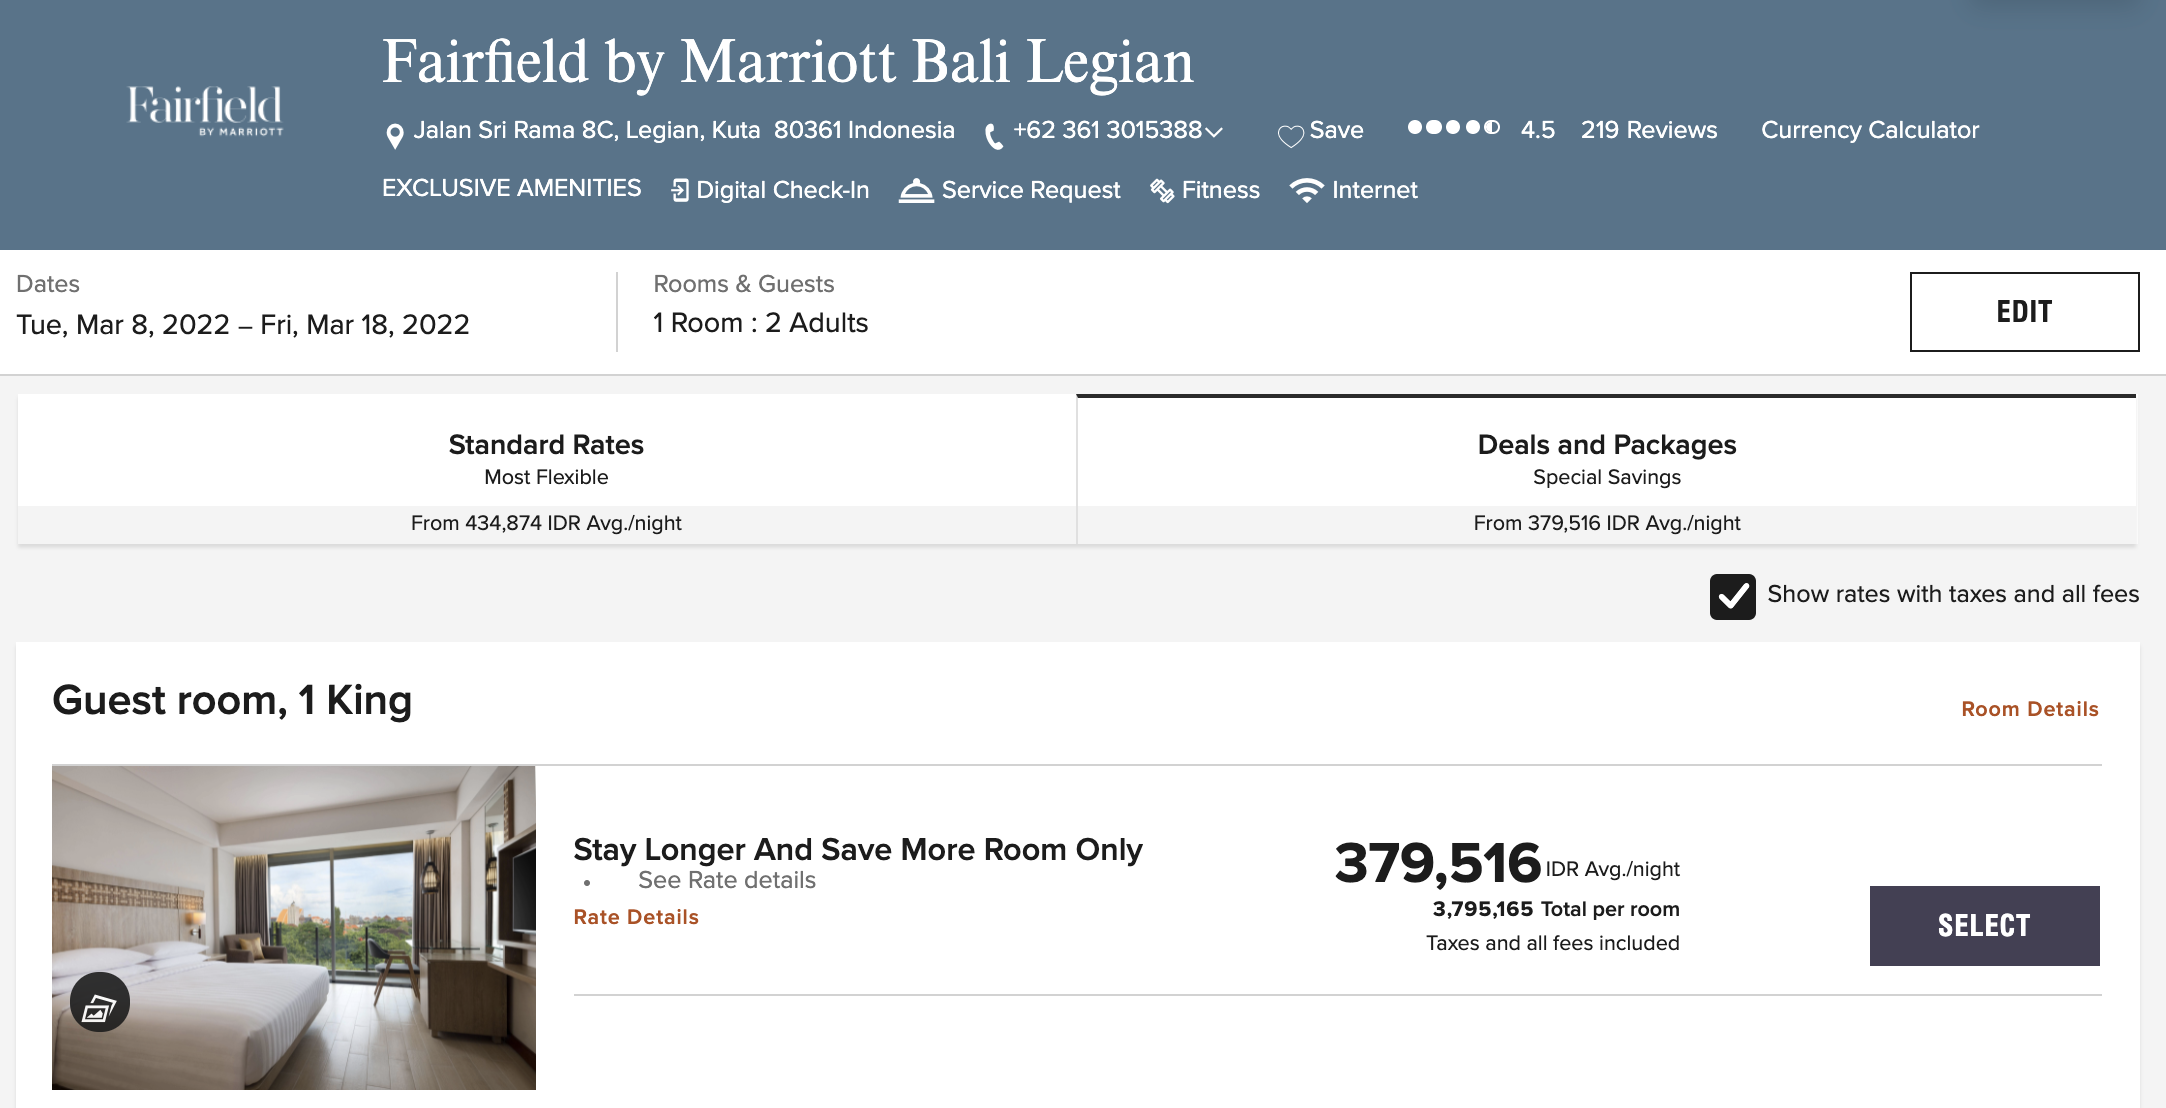Click the Fairfield by Marriott logo
2166x1108 pixels.
[205, 110]
